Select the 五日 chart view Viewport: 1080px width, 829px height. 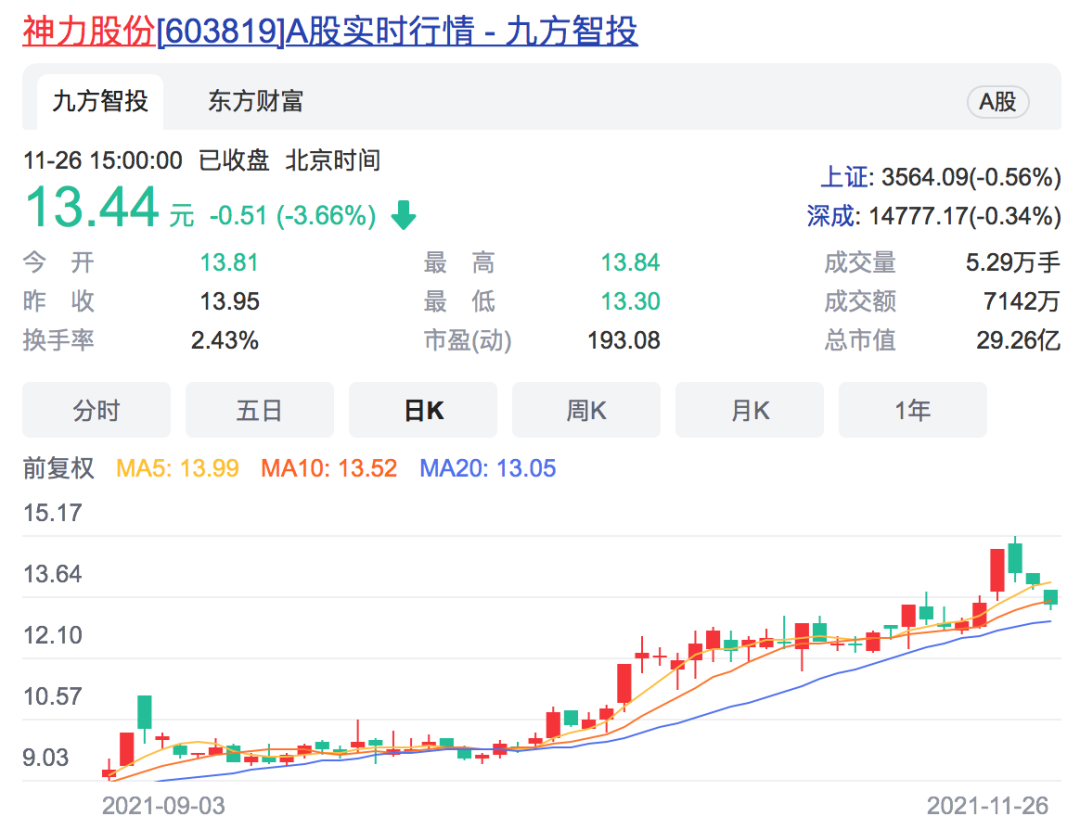coord(259,410)
